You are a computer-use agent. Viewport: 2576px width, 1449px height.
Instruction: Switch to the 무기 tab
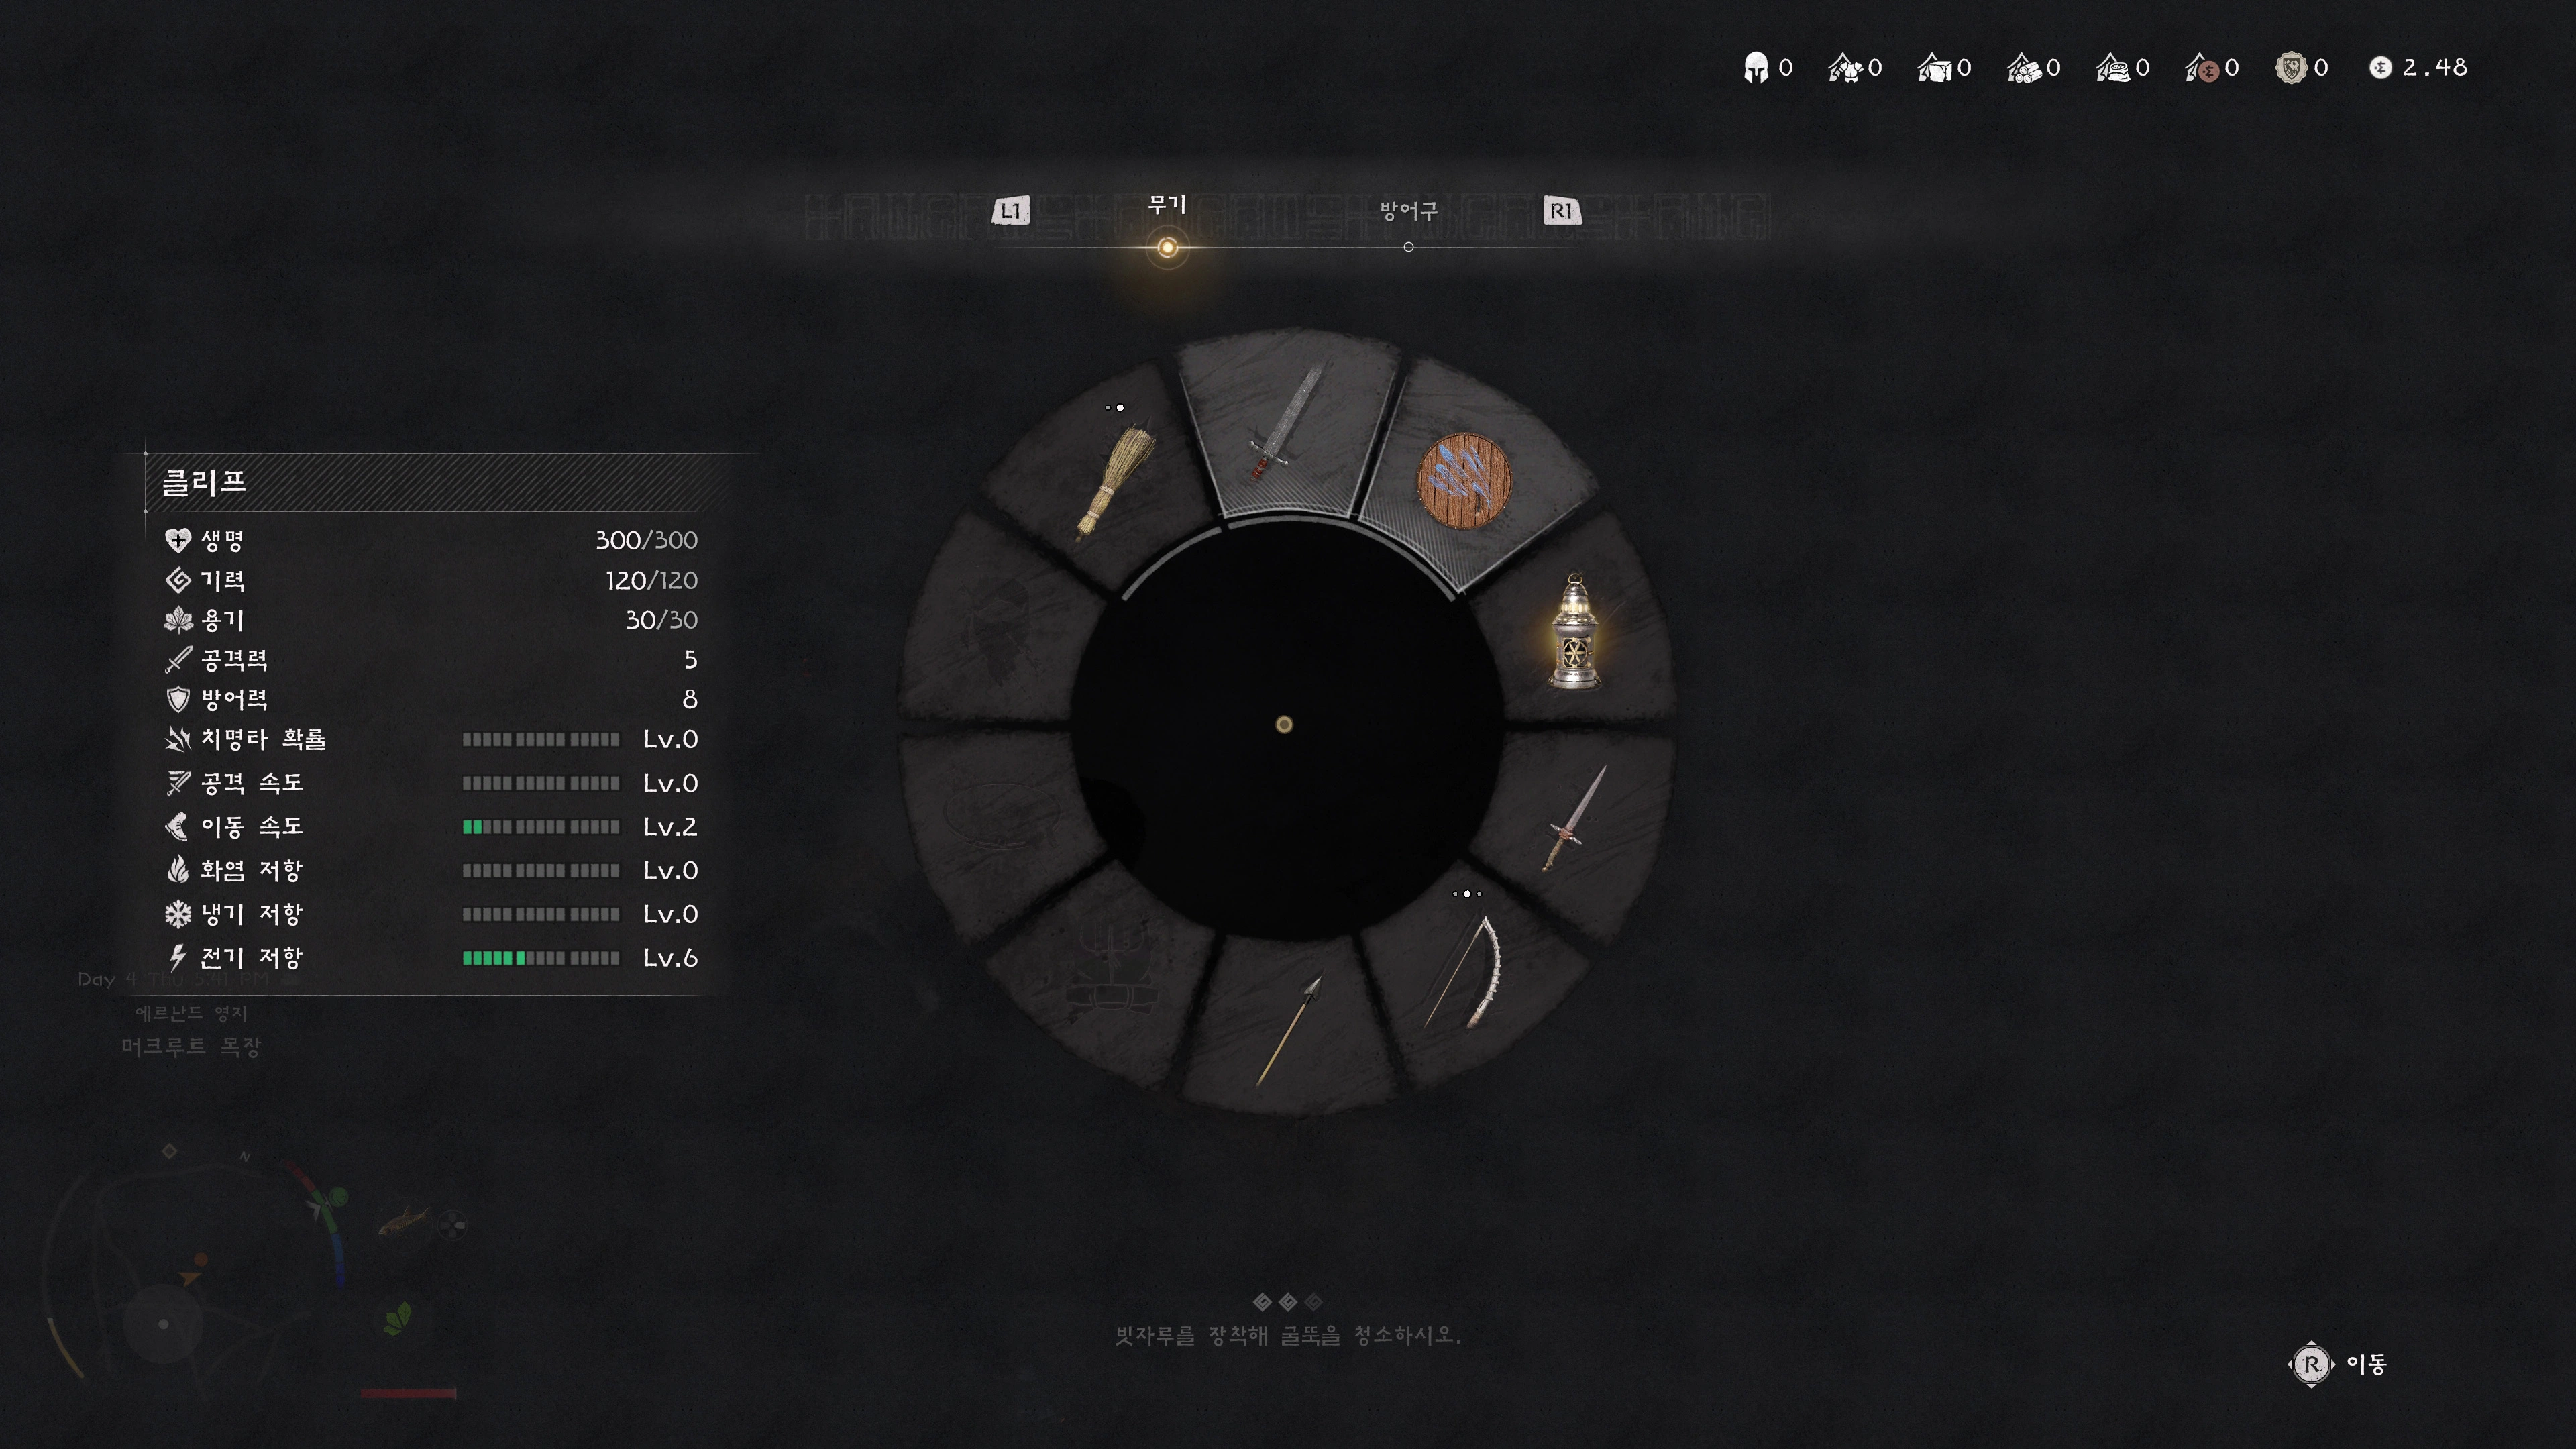(1167, 206)
